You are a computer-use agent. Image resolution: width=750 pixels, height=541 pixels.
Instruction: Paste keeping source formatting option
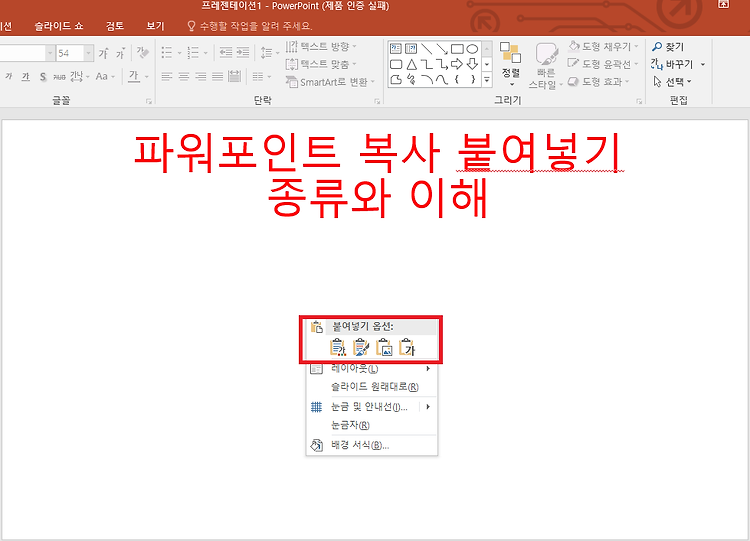(x=361, y=347)
